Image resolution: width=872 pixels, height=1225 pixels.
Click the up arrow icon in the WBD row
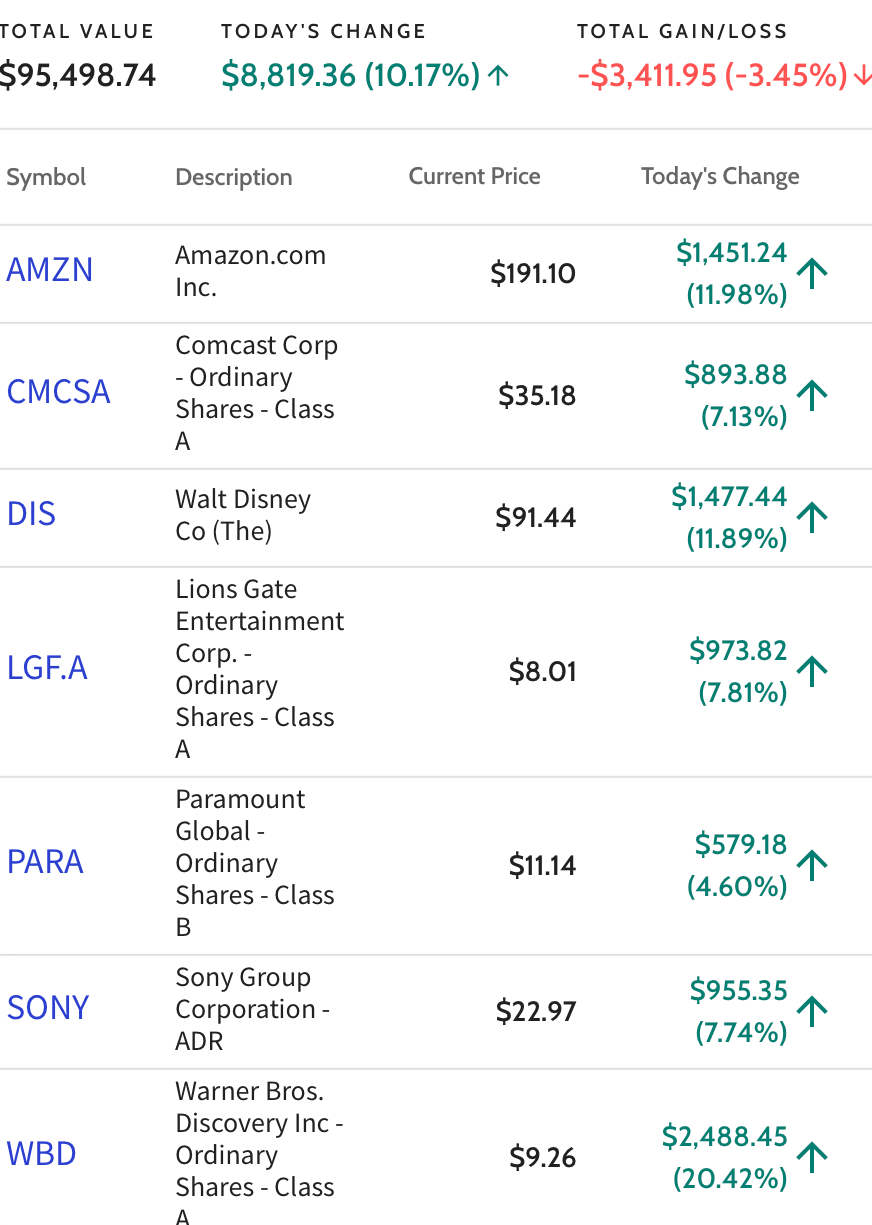pyautogui.click(x=813, y=1156)
